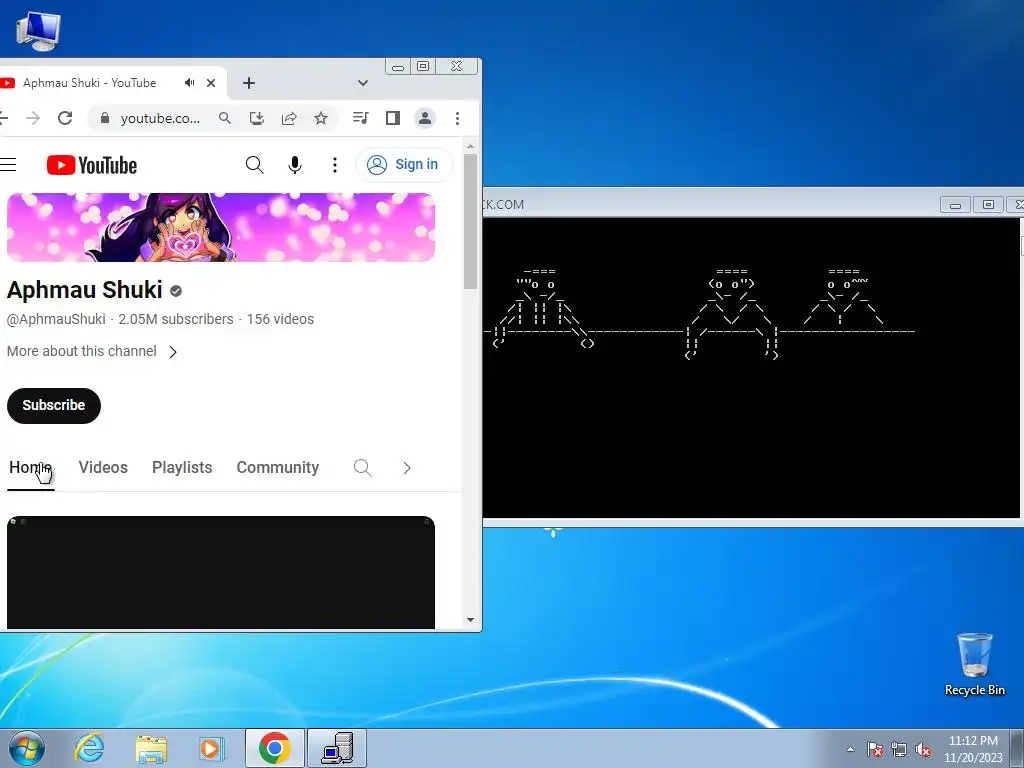Reload the page in Chrome
The width and height of the screenshot is (1024, 768).
(65, 118)
